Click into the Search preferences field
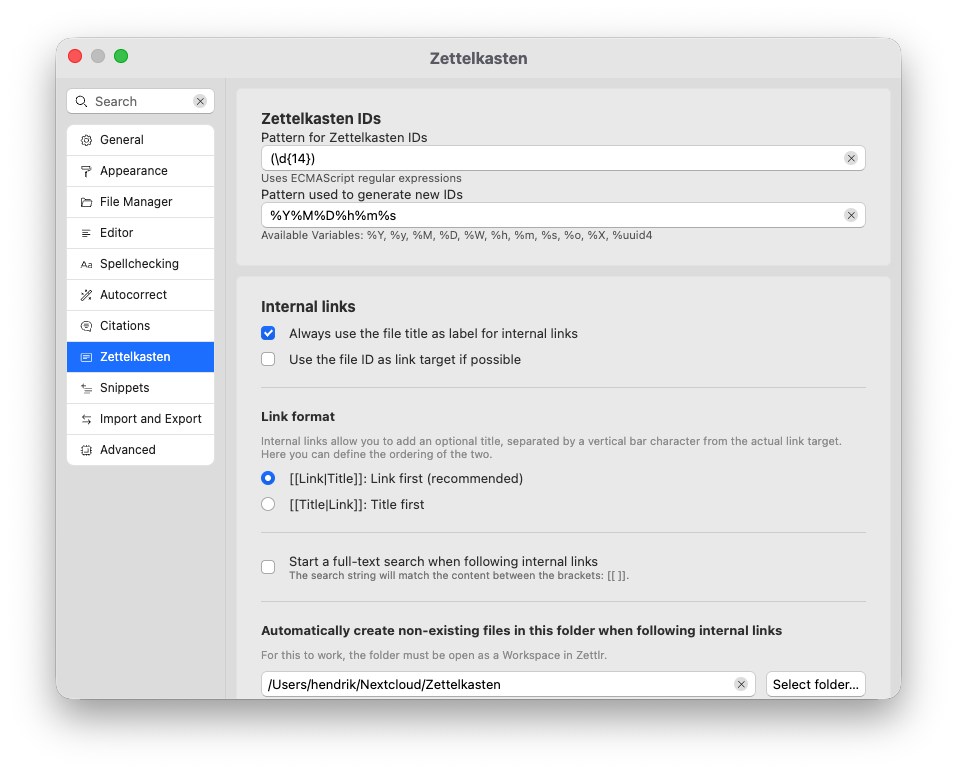 (140, 102)
